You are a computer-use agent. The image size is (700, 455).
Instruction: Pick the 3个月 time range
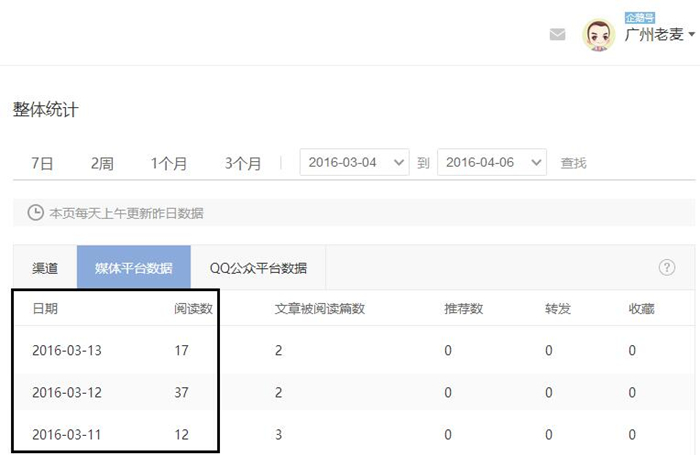[243, 163]
